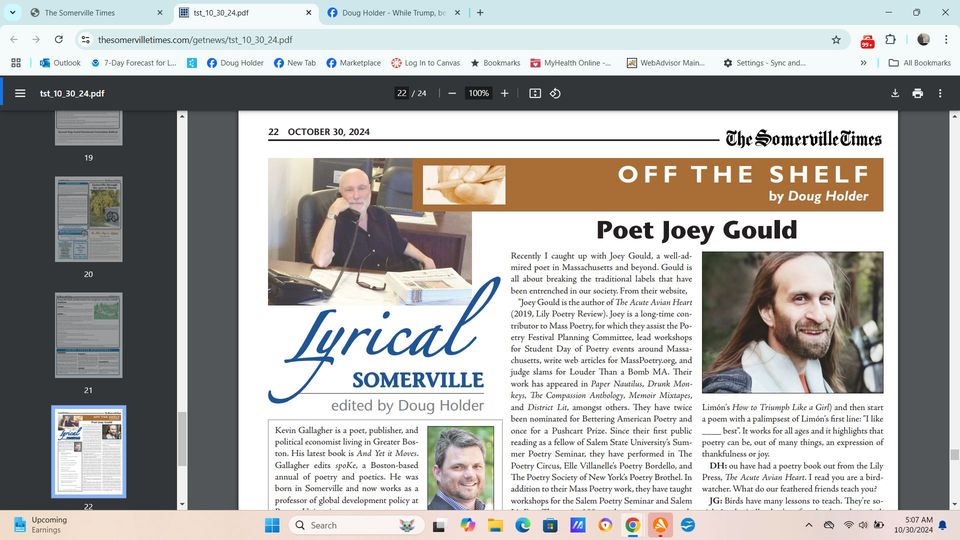This screenshot has height=540, width=960.
Task: Open the Windows Start menu
Action: coord(272,525)
